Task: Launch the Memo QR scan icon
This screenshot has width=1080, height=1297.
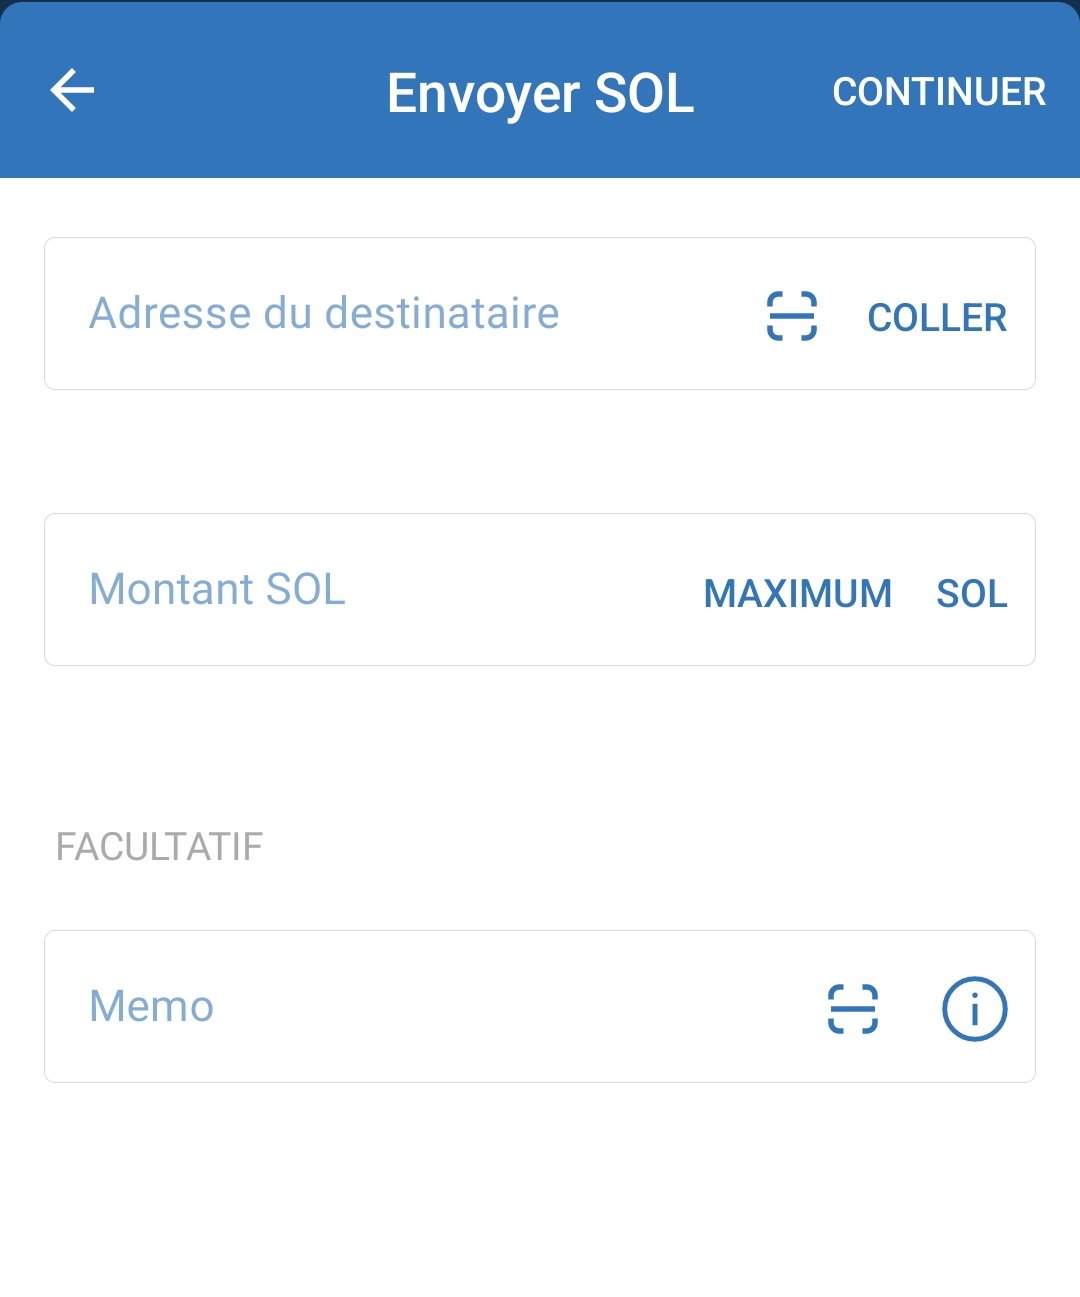Action: [852, 1008]
